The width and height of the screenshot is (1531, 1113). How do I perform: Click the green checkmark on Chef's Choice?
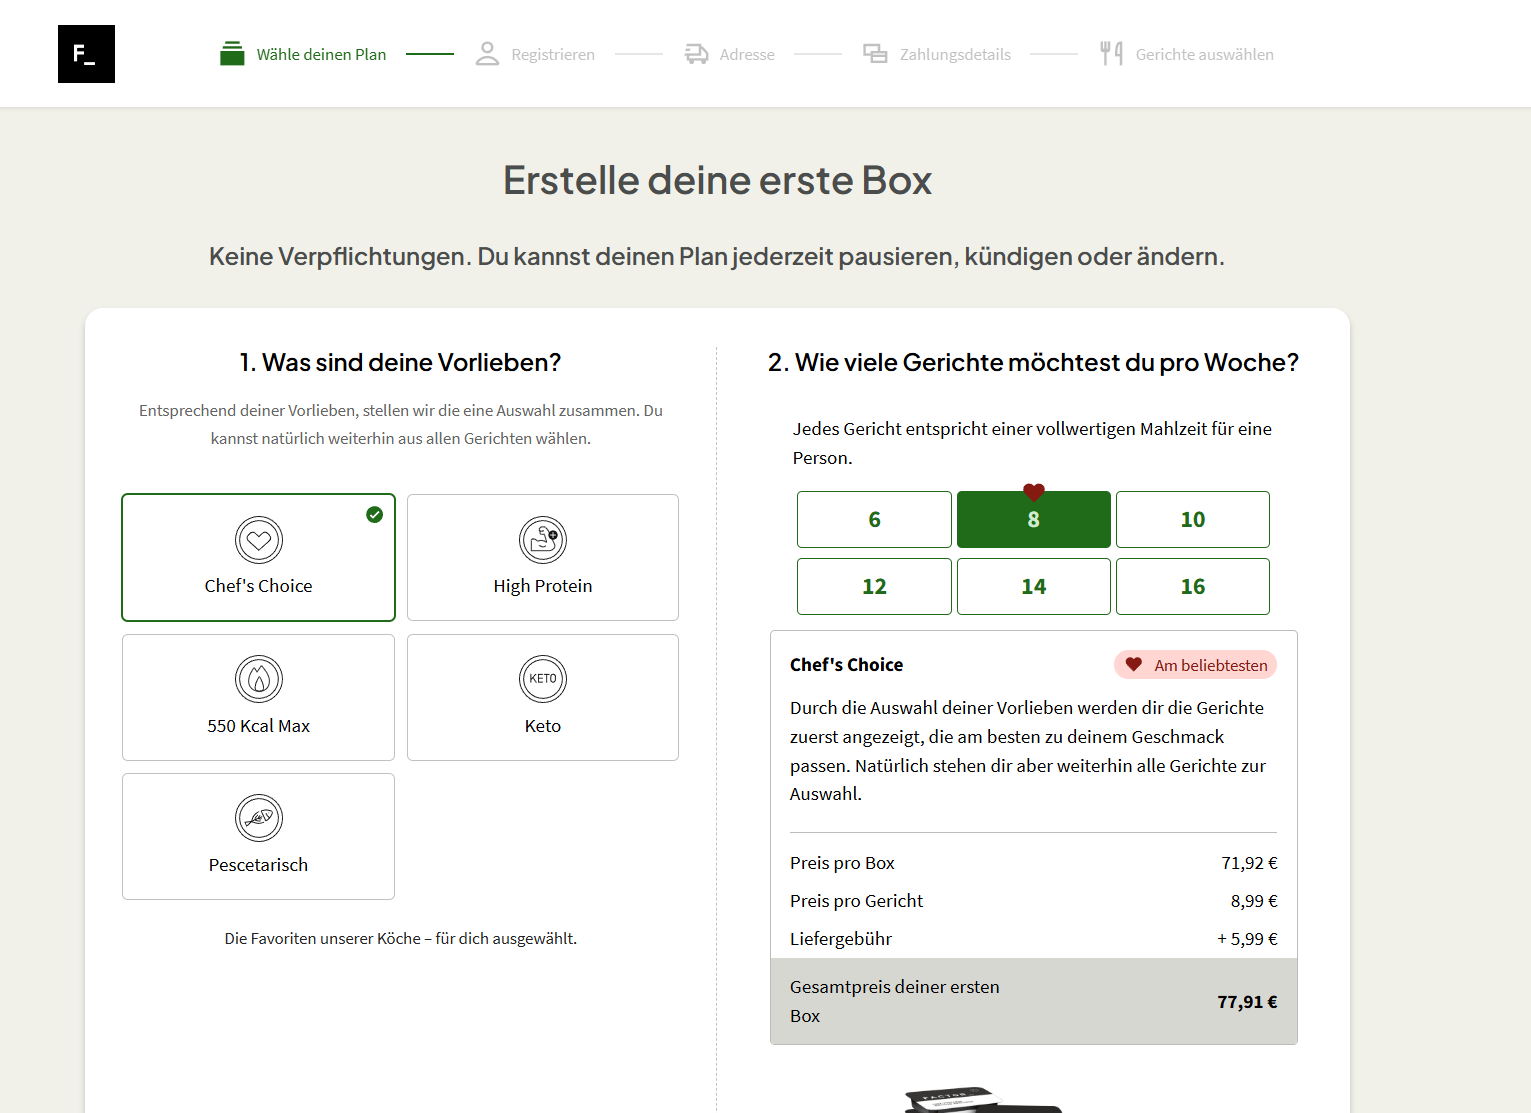click(375, 515)
